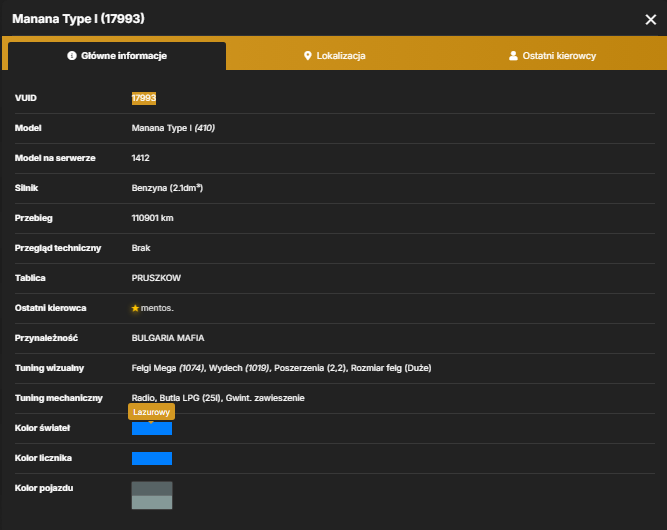Click the VUID row label

26,98
